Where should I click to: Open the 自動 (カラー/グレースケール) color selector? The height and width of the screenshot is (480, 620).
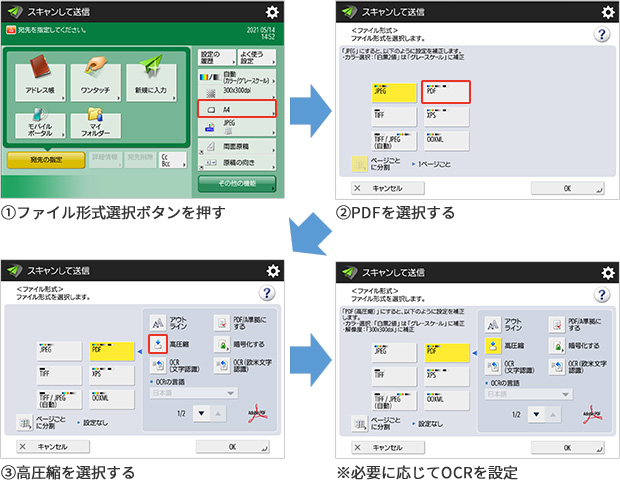(236, 75)
